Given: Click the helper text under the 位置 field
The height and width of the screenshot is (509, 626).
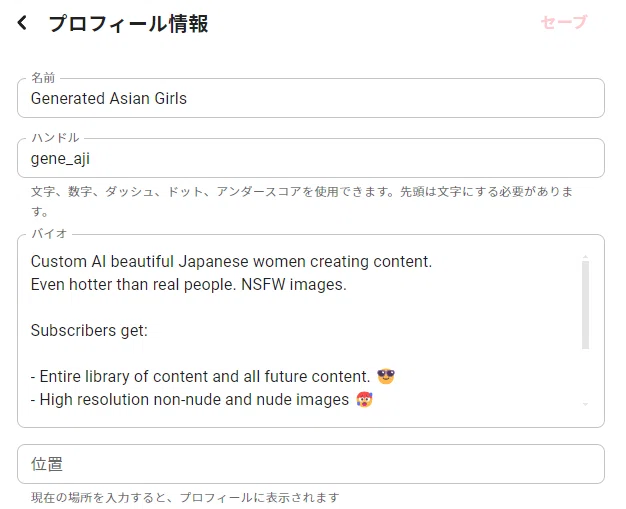Looking at the screenshot, I should [x=185, y=497].
